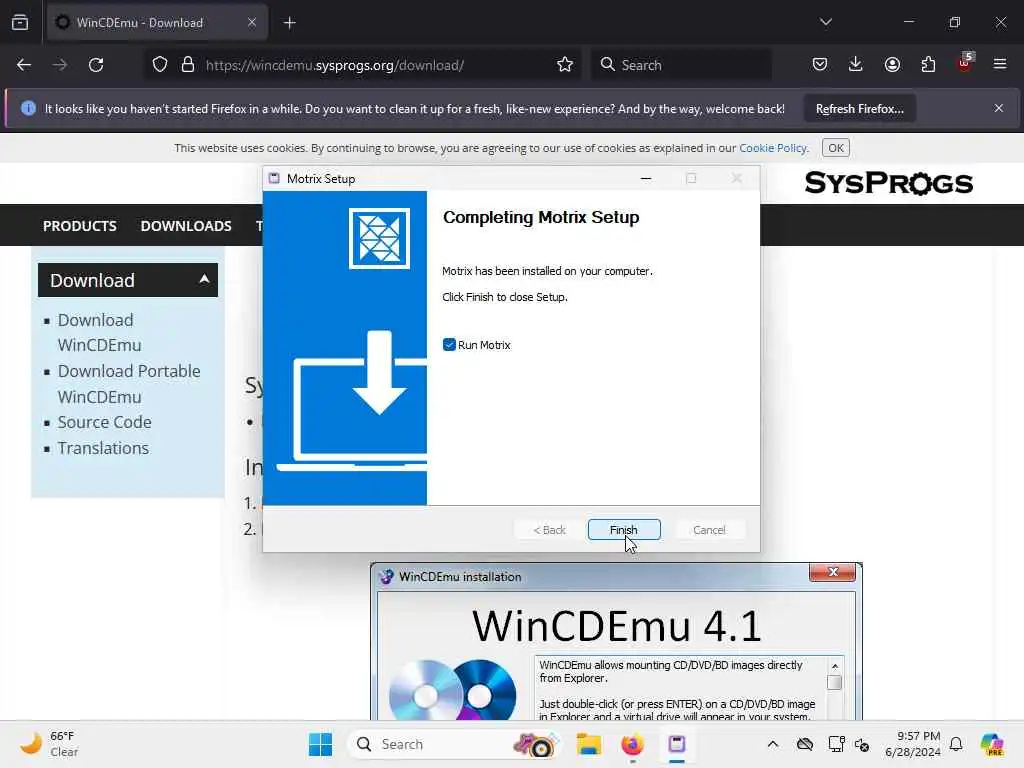
Task: Open the PRODUCTS menu
Action: (x=80, y=226)
